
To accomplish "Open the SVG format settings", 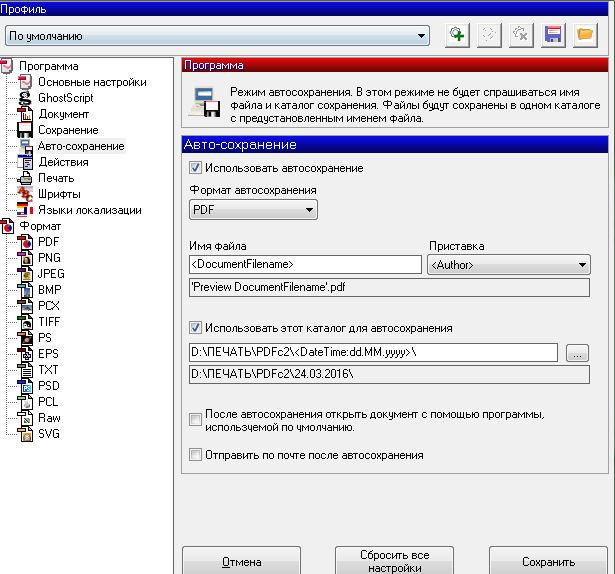I will click(x=49, y=434).
